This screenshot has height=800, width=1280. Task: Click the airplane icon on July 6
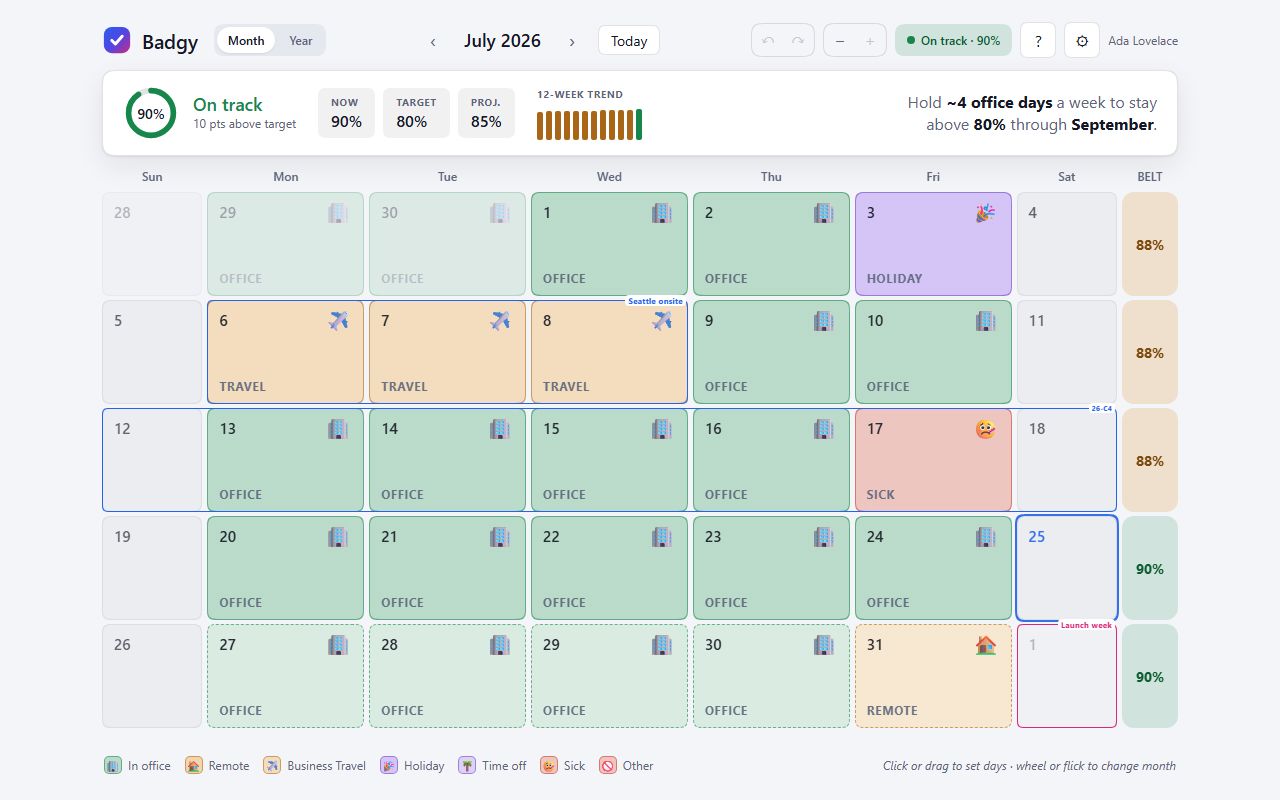click(x=338, y=321)
